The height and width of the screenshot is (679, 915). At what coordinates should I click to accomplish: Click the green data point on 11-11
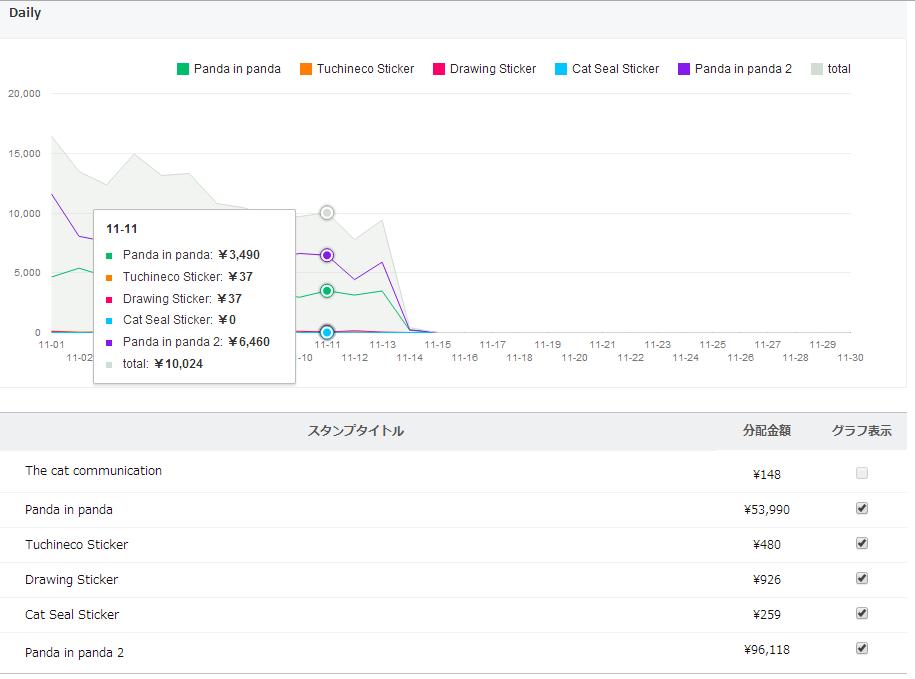[327, 291]
